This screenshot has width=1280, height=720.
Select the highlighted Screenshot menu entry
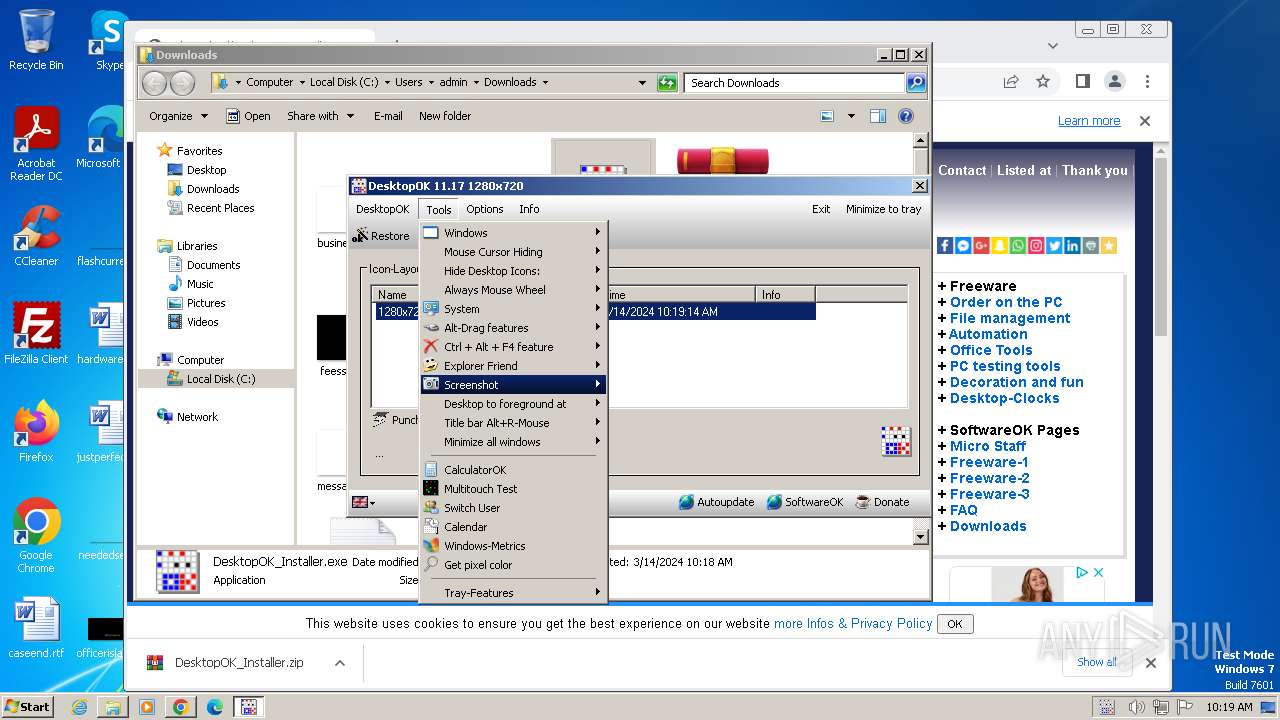[x=513, y=385]
